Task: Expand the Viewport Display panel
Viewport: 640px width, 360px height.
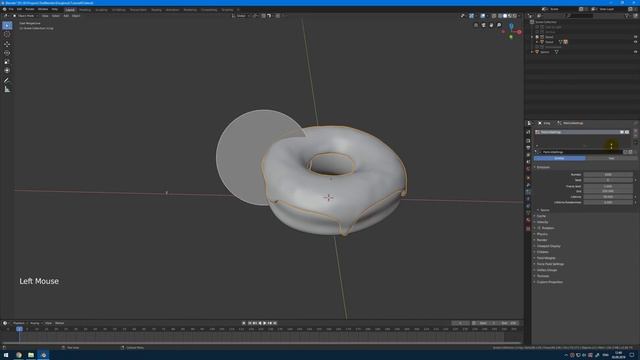Action: point(548,246)
